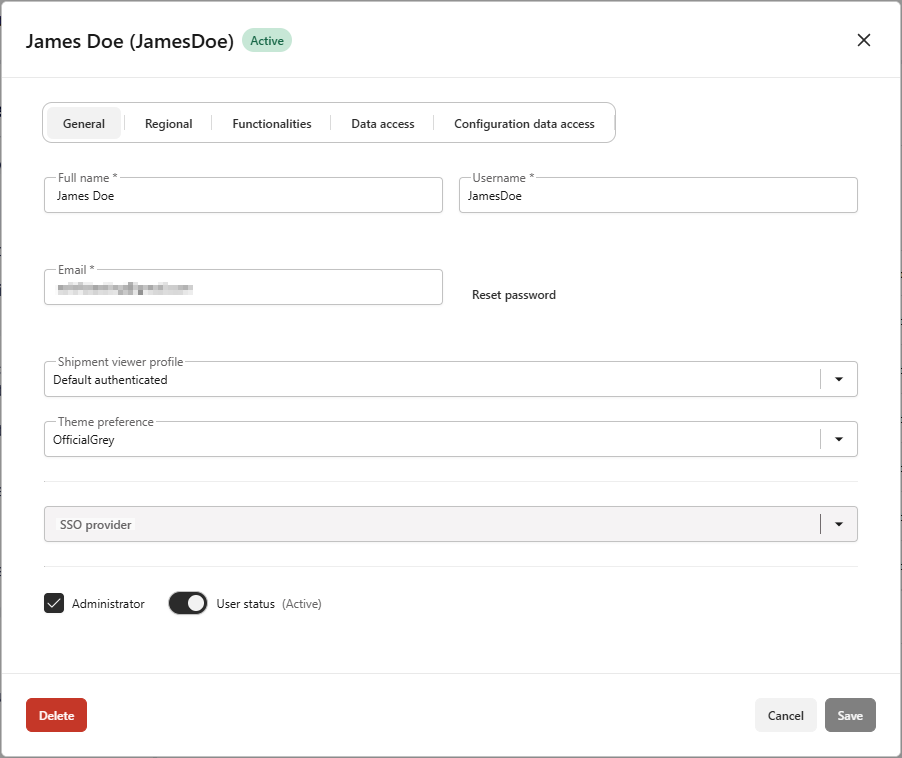
Task: Open Configuration data access tab
Action: [524, 124]
